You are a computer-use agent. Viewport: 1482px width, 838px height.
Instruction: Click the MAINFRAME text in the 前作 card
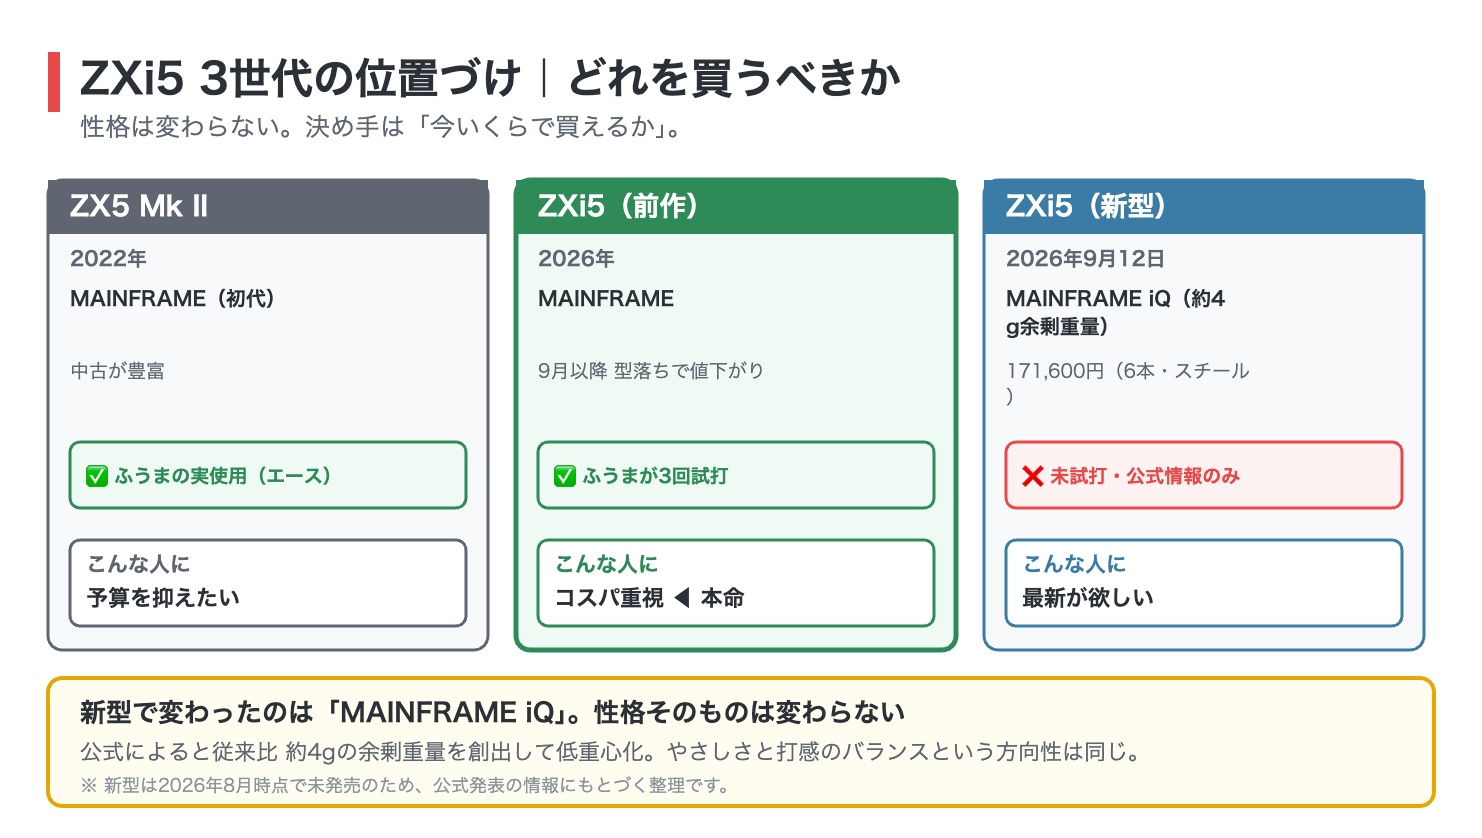click(x=606, y=299)
